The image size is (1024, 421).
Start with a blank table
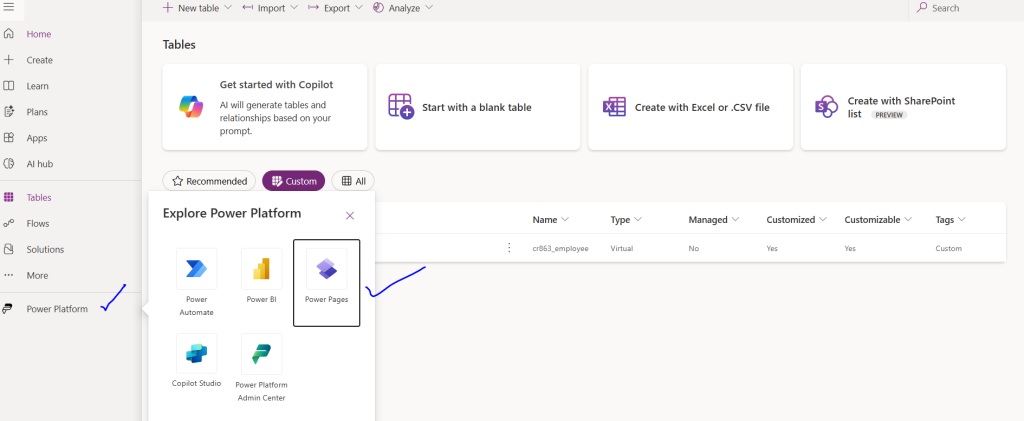click(477, 107)
